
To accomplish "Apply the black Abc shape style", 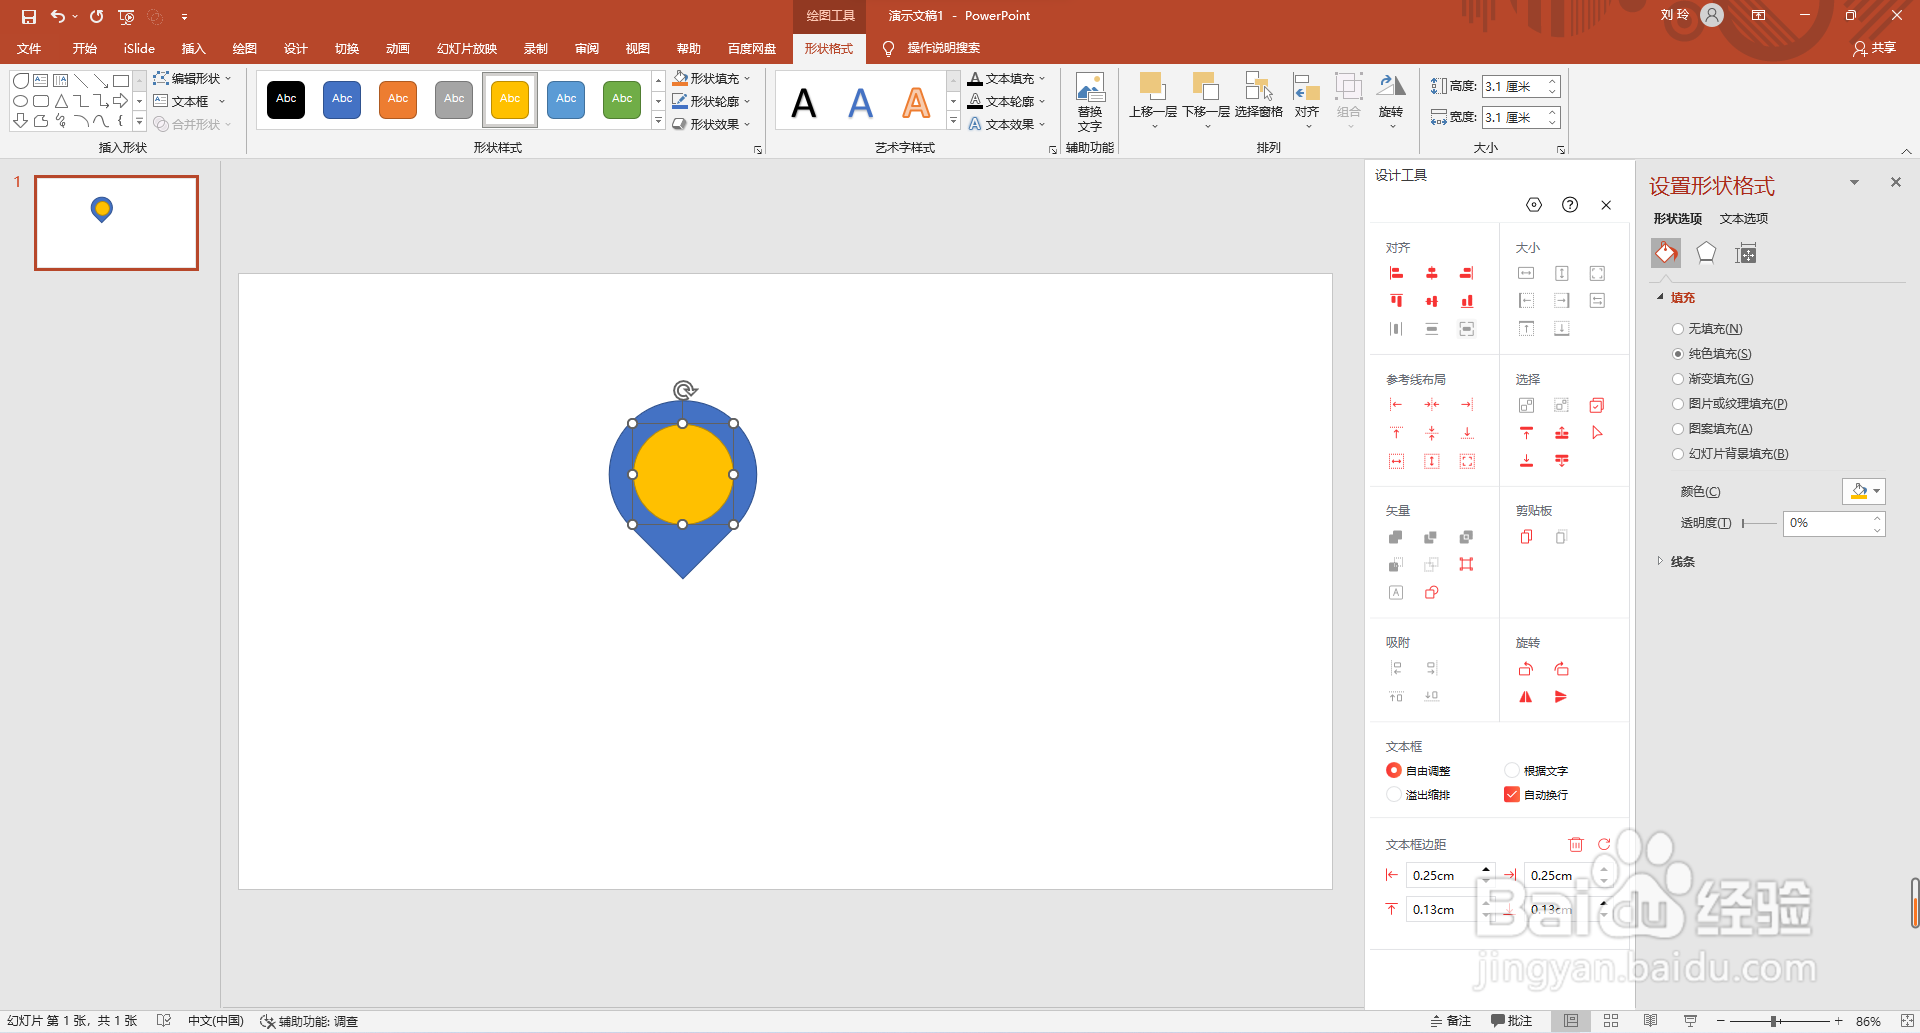I will click(286, 99).
